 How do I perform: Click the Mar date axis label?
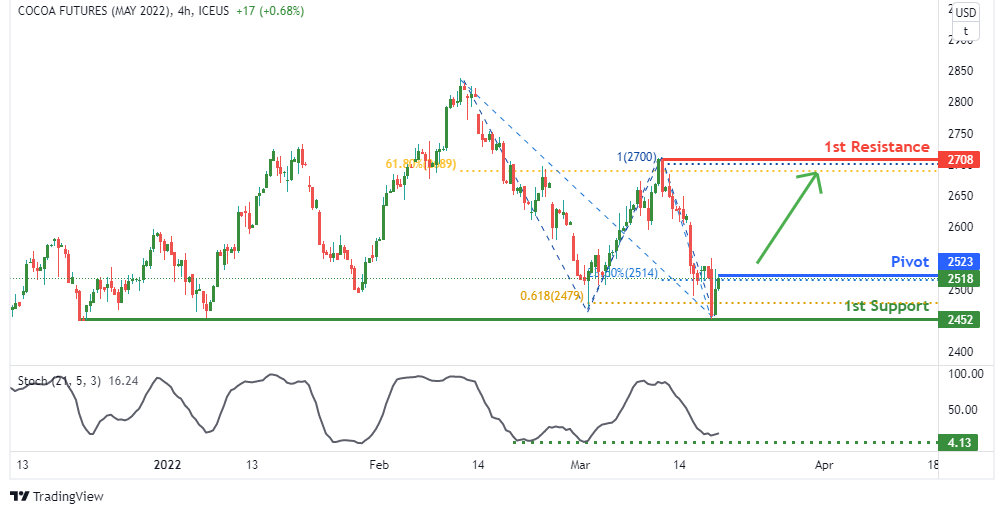(x=580, y=465)
